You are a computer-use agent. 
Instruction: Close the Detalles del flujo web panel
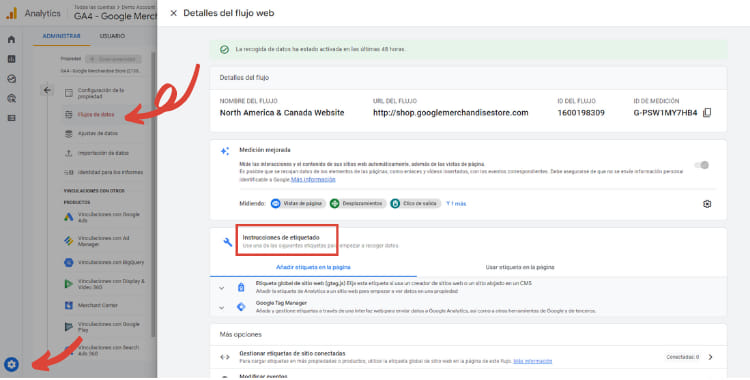point(173,13)
